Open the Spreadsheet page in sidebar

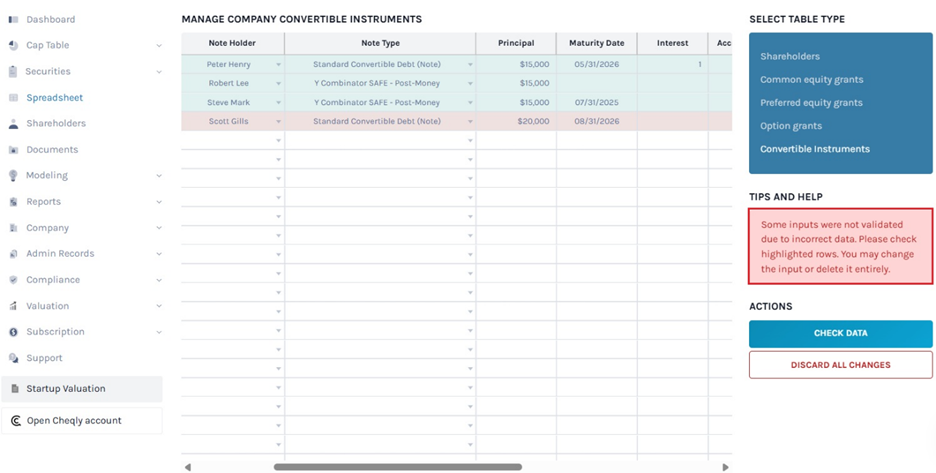pyautogui.click(x=55, y=98)
